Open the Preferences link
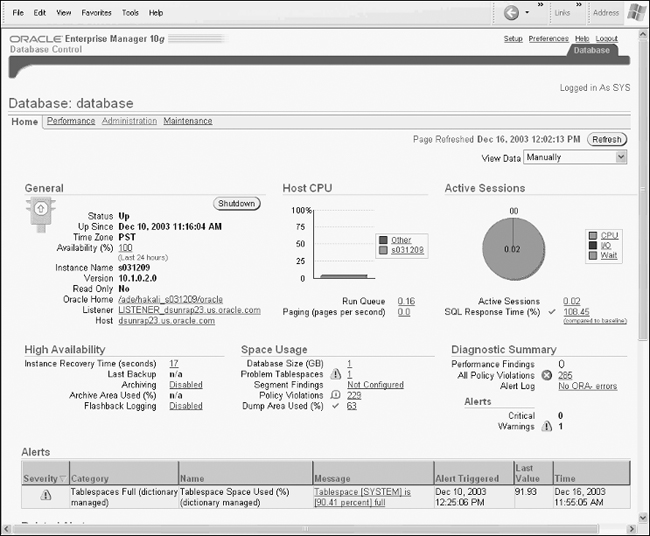Screen dimensions: 650x536 (548, 39)
